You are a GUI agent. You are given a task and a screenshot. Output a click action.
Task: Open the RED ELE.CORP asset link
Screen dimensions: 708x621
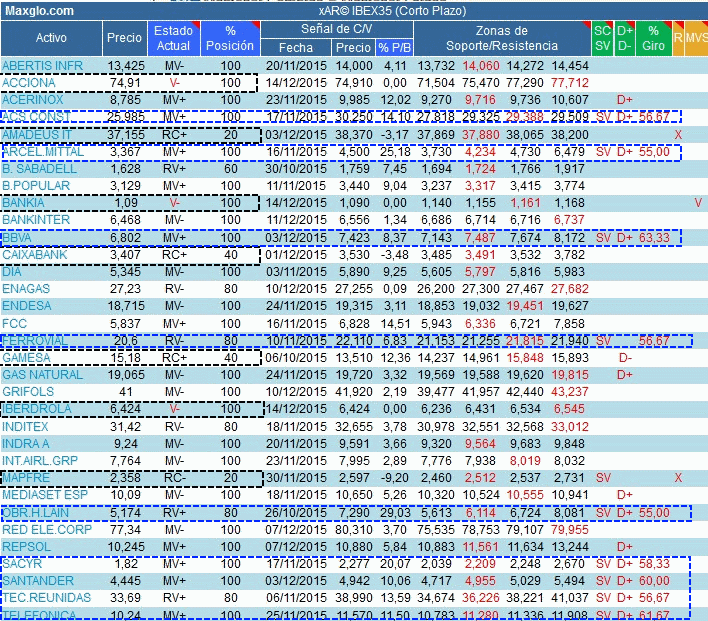click(x=47, y=530)
